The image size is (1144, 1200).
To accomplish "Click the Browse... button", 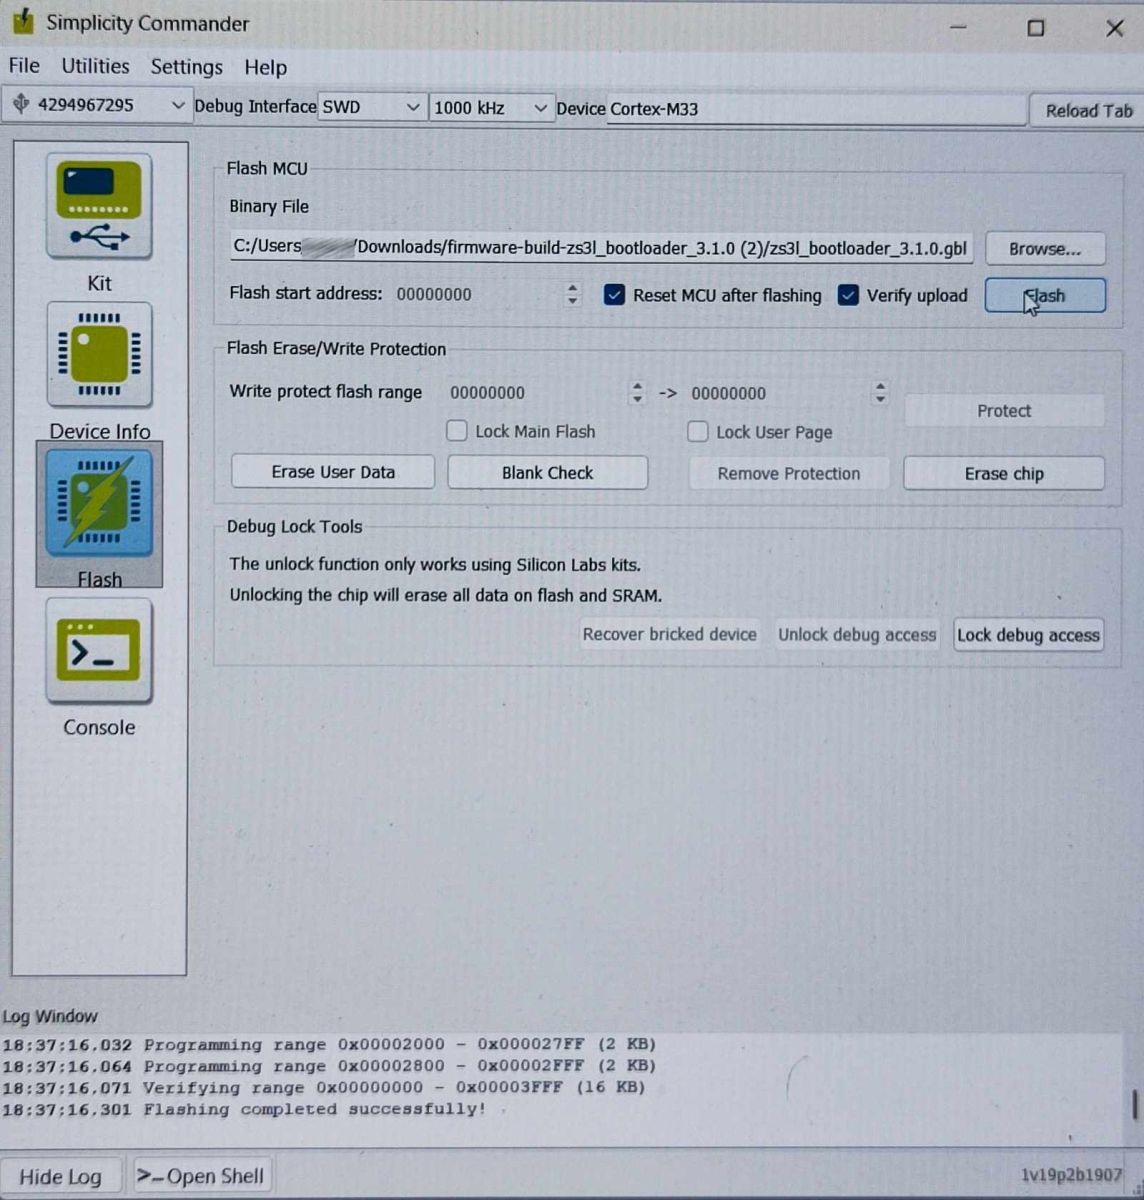I will pos(1045,248).
